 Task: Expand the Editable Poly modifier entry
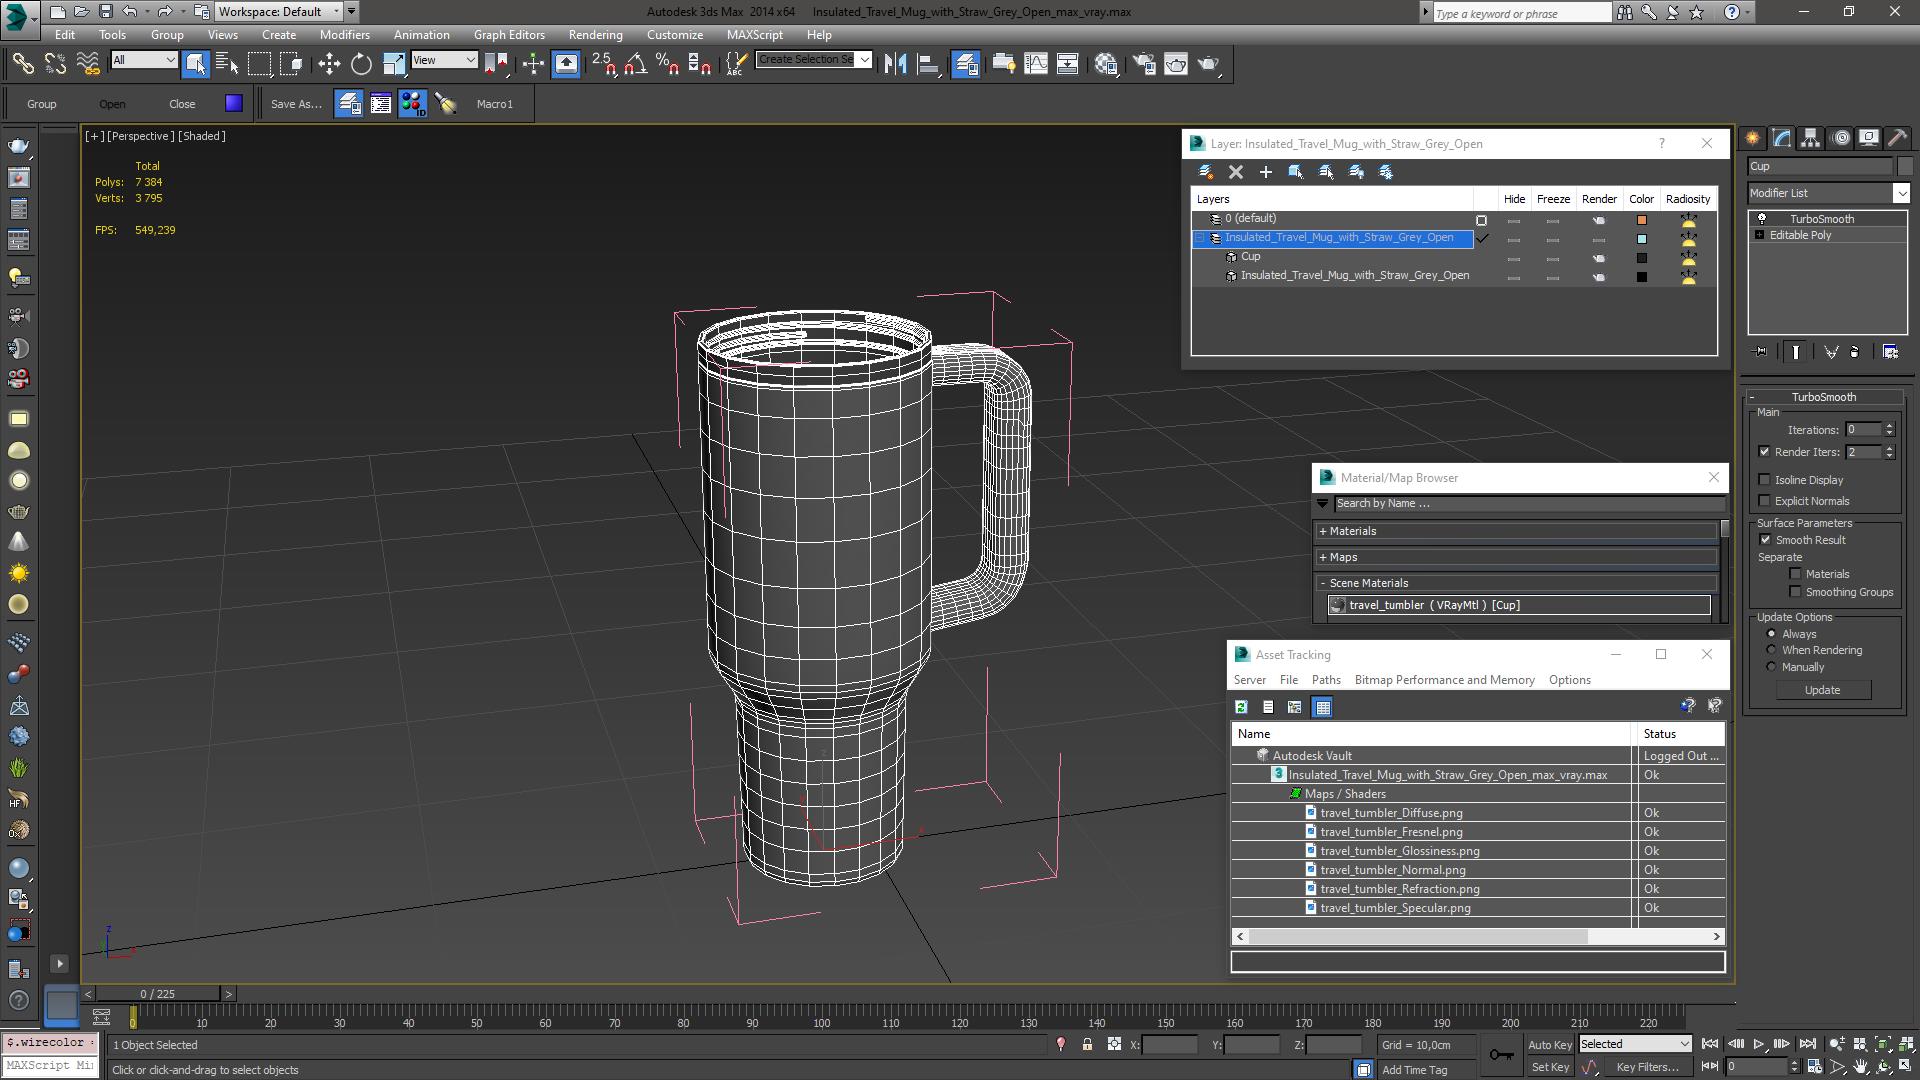[x=1759, y=235]
